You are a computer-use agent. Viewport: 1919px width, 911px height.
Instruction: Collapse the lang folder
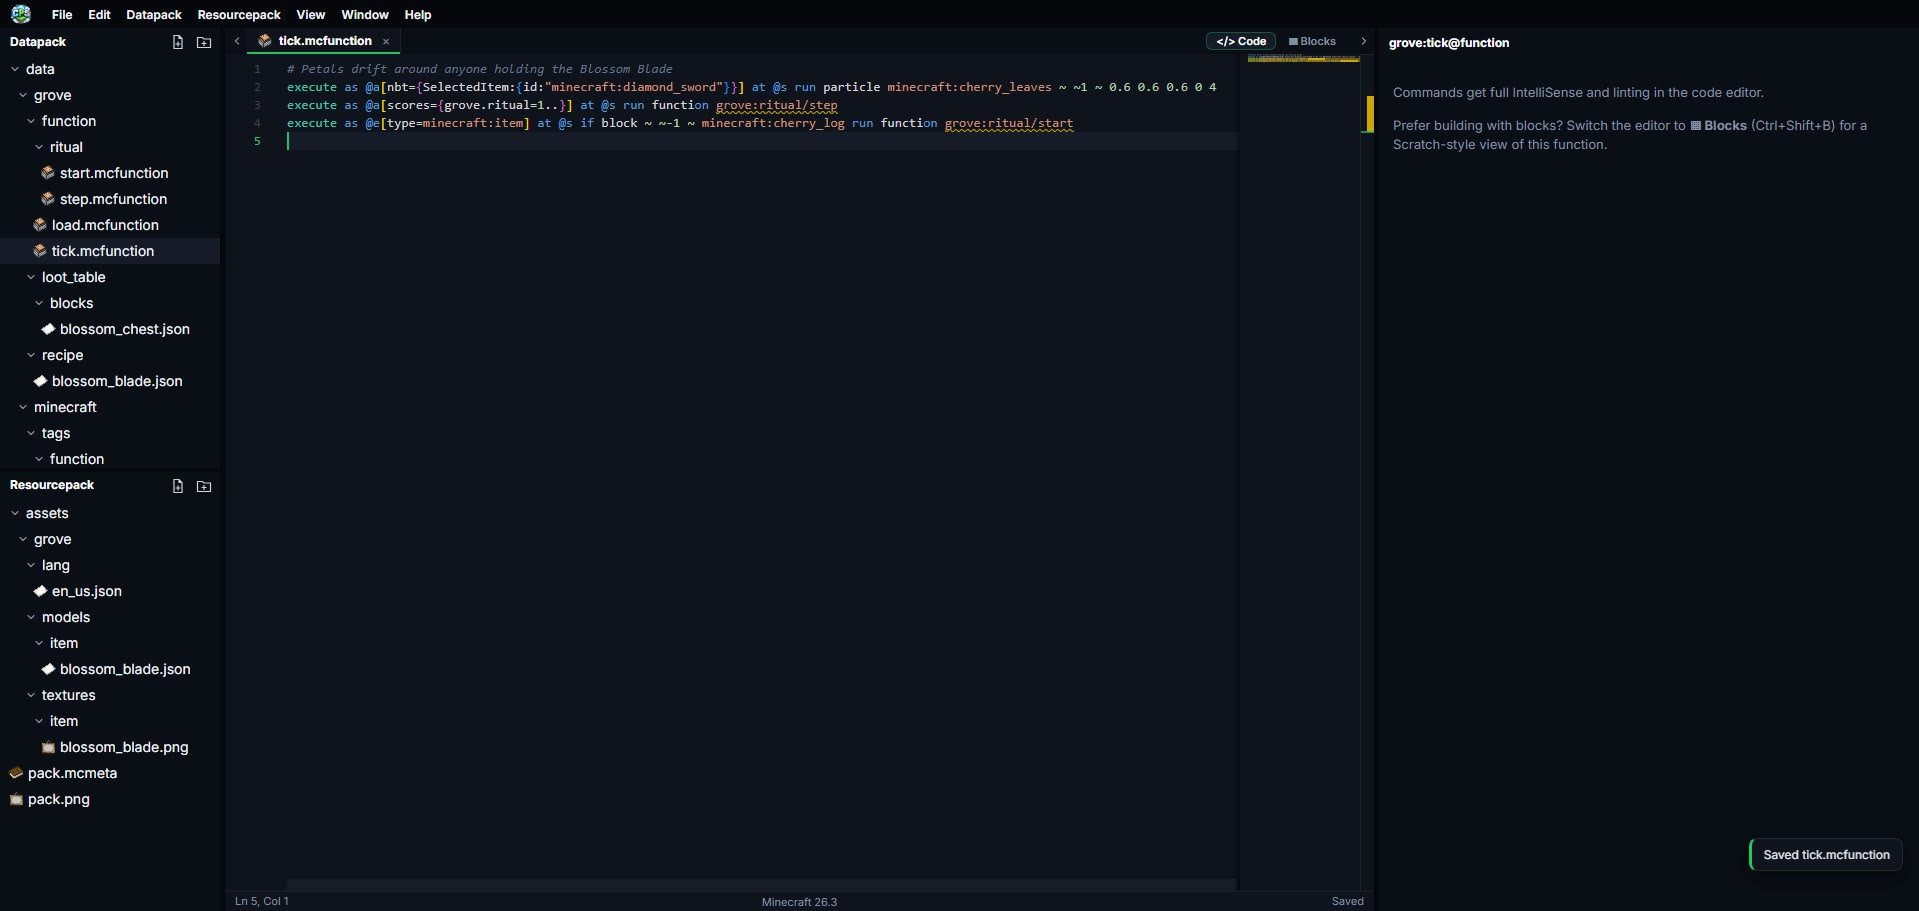coord(31,565)
